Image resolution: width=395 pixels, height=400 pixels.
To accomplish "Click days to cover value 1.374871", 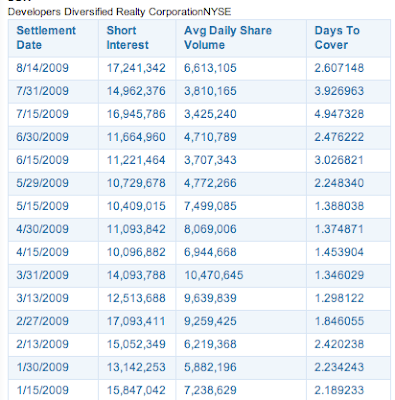I will click(339, 229).
